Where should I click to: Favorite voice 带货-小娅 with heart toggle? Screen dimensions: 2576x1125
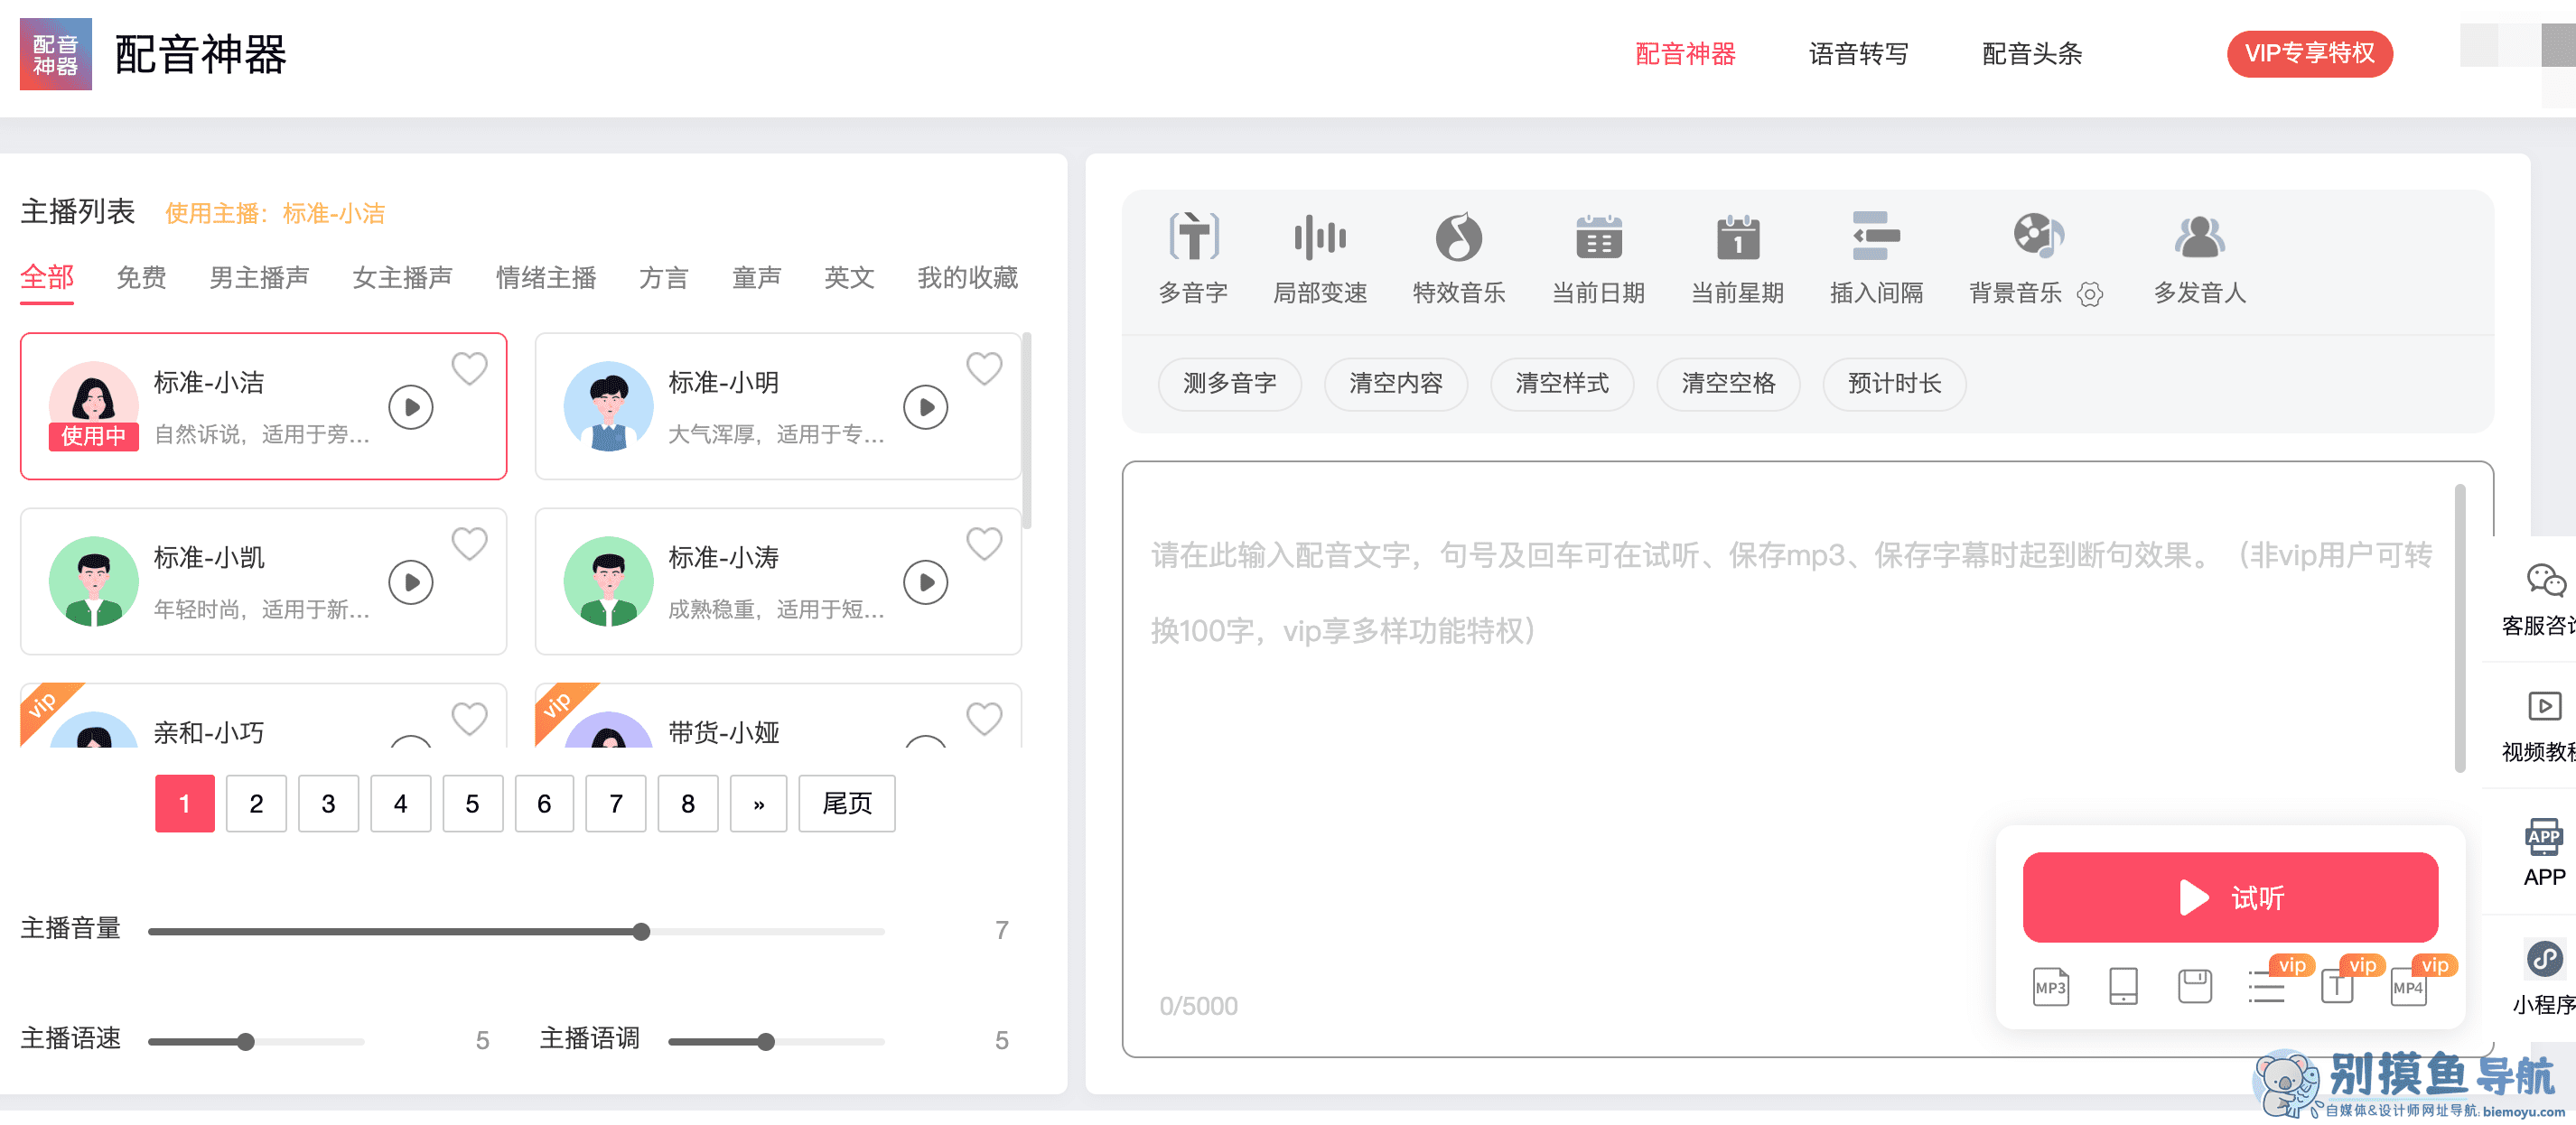coord(985,718)
